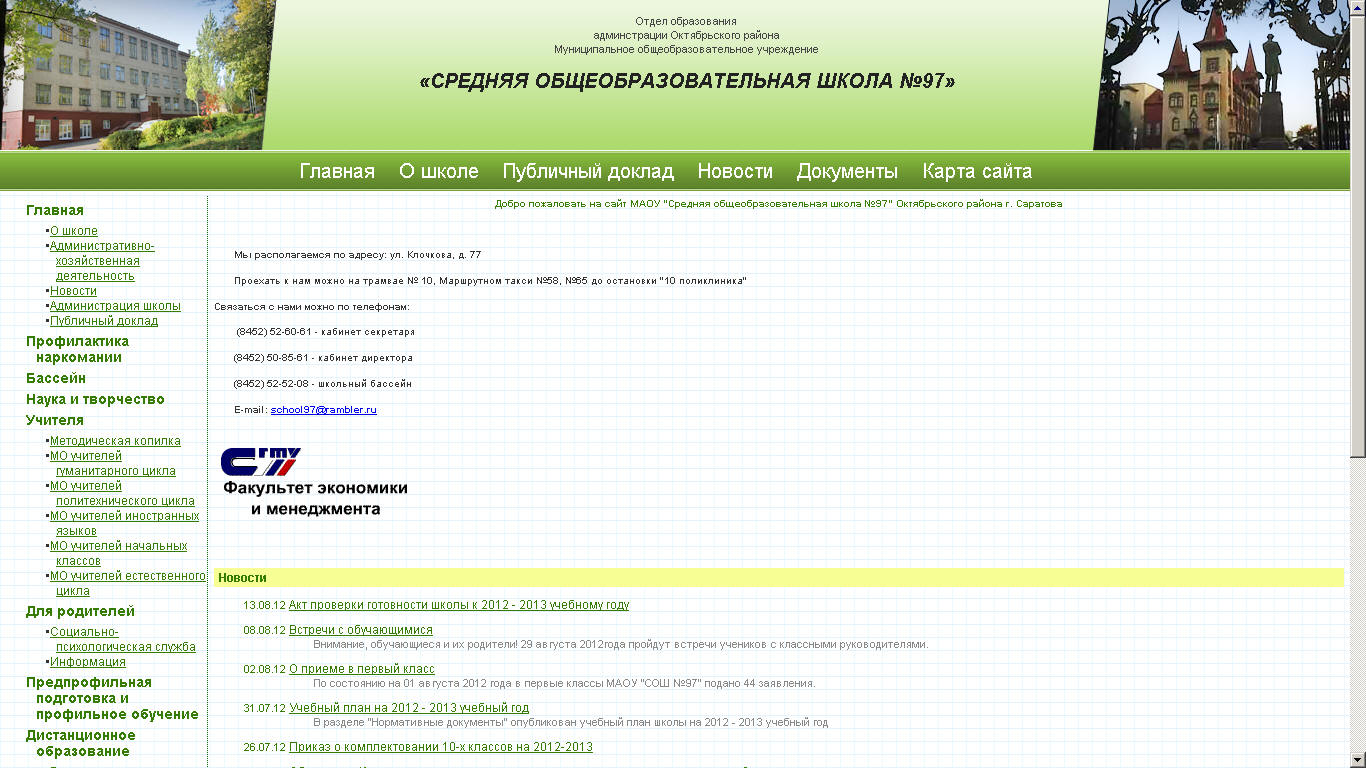Open news Акт проверки готовности школы
Screen dimensions: 1366x768
[459, 605]
